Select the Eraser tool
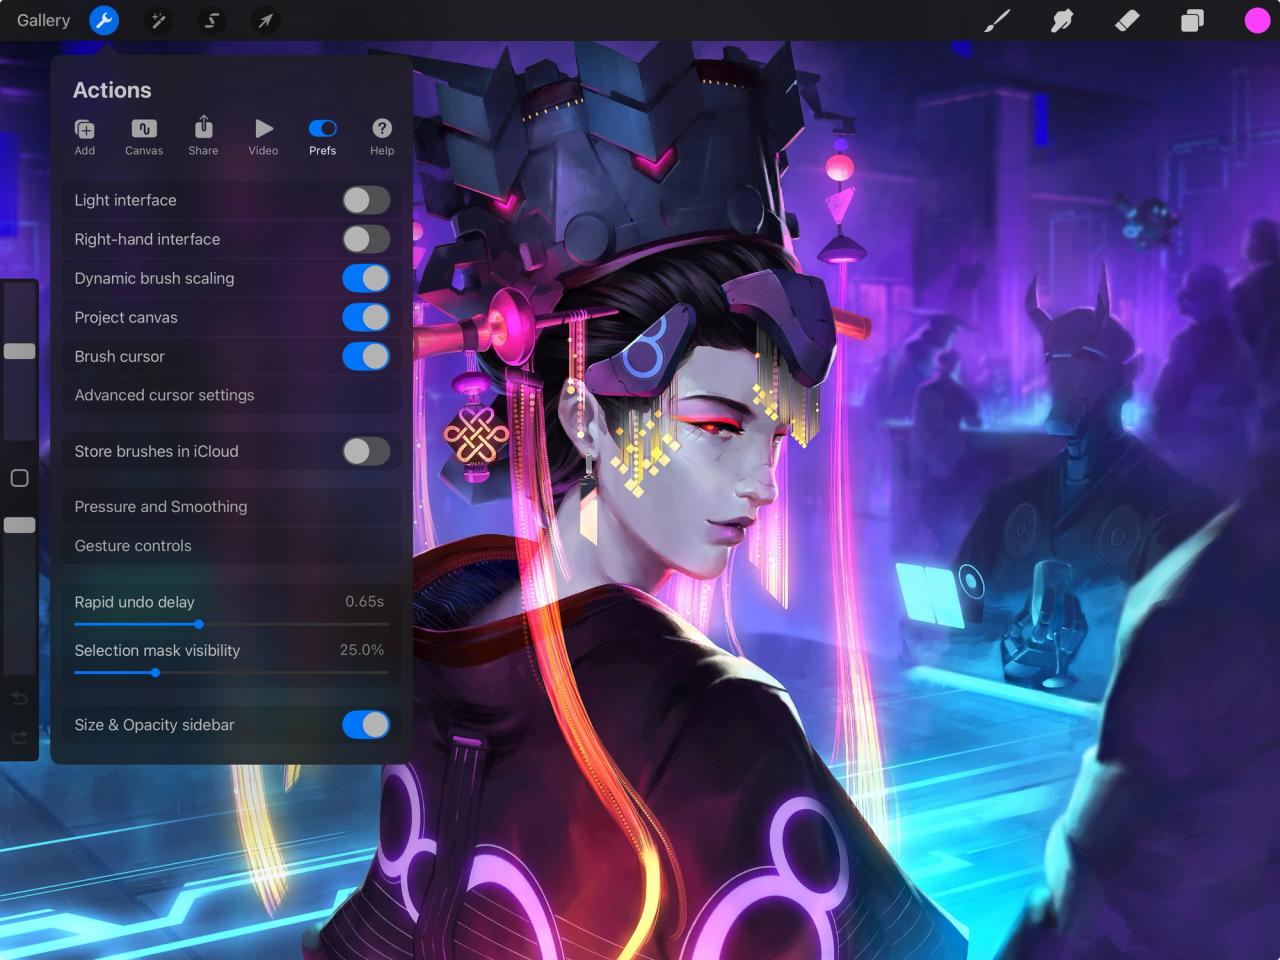This screenshot has height=960, width=1280. (1127, 20)
